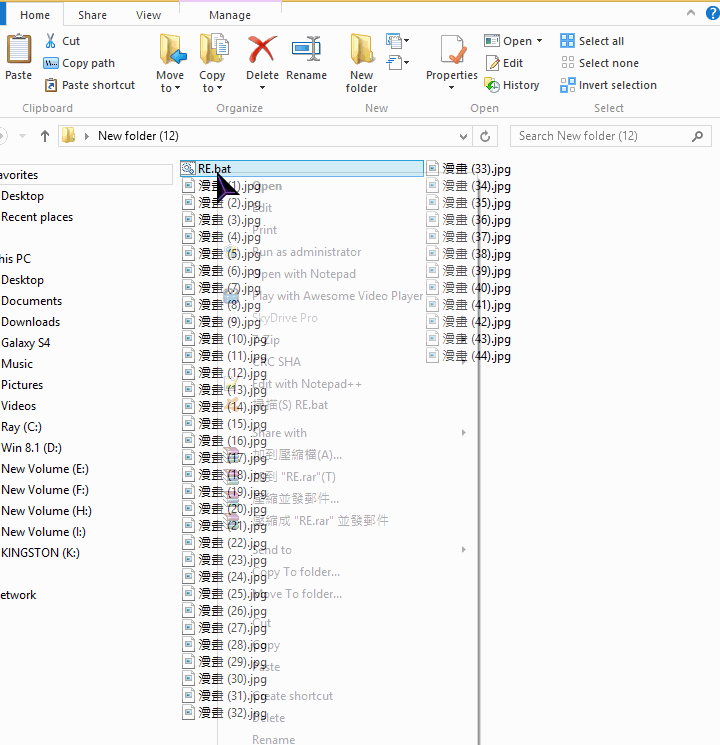Click the Cut scissors icon
This screenshot has height=745, width=720.
tap(50, 41)
